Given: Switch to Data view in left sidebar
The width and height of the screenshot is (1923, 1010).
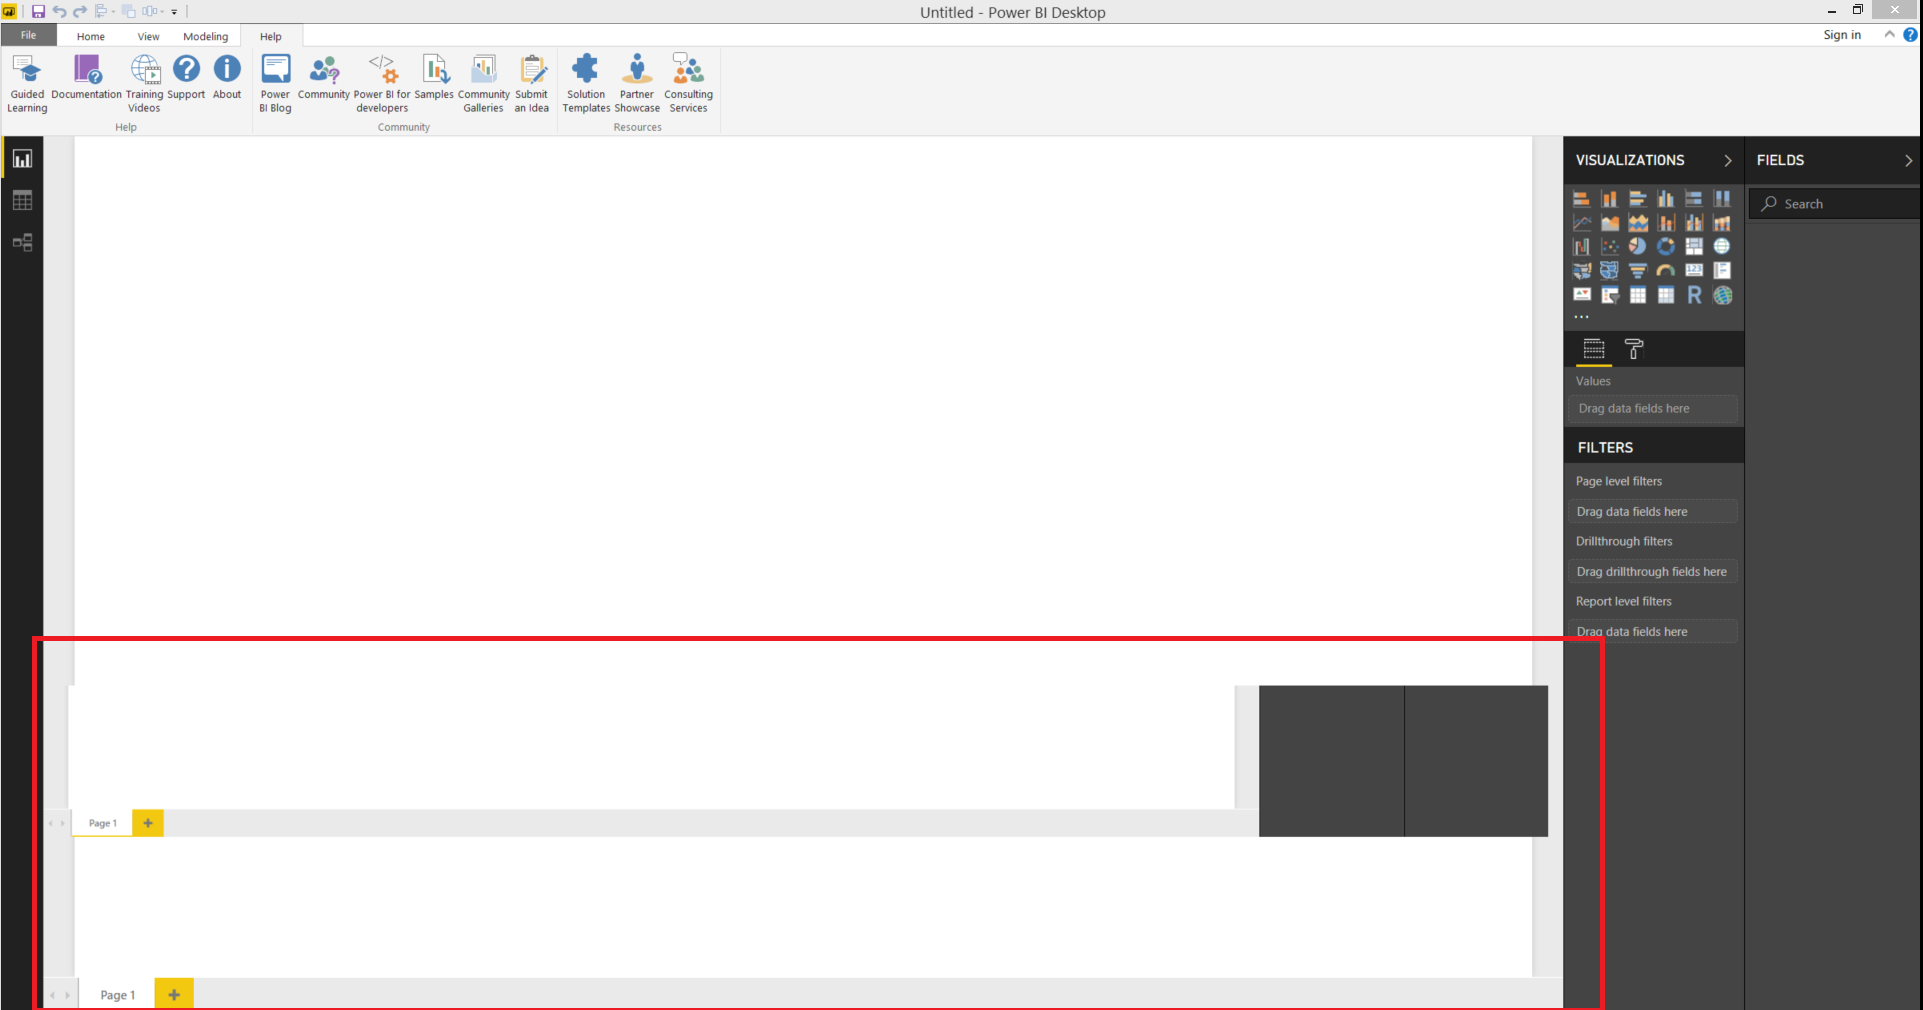Looking at the screenshot, I should tap(22, 201).
